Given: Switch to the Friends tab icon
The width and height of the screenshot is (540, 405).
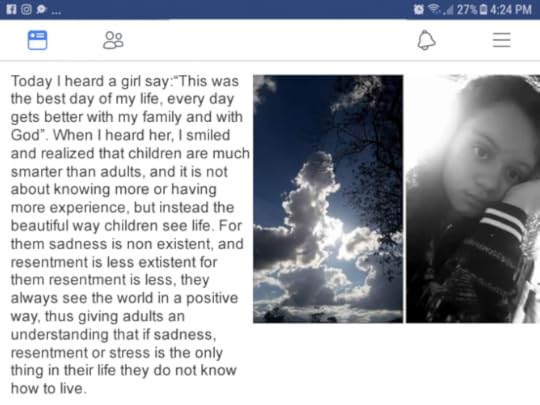Looking at the screenshot, I should point(113,41).
